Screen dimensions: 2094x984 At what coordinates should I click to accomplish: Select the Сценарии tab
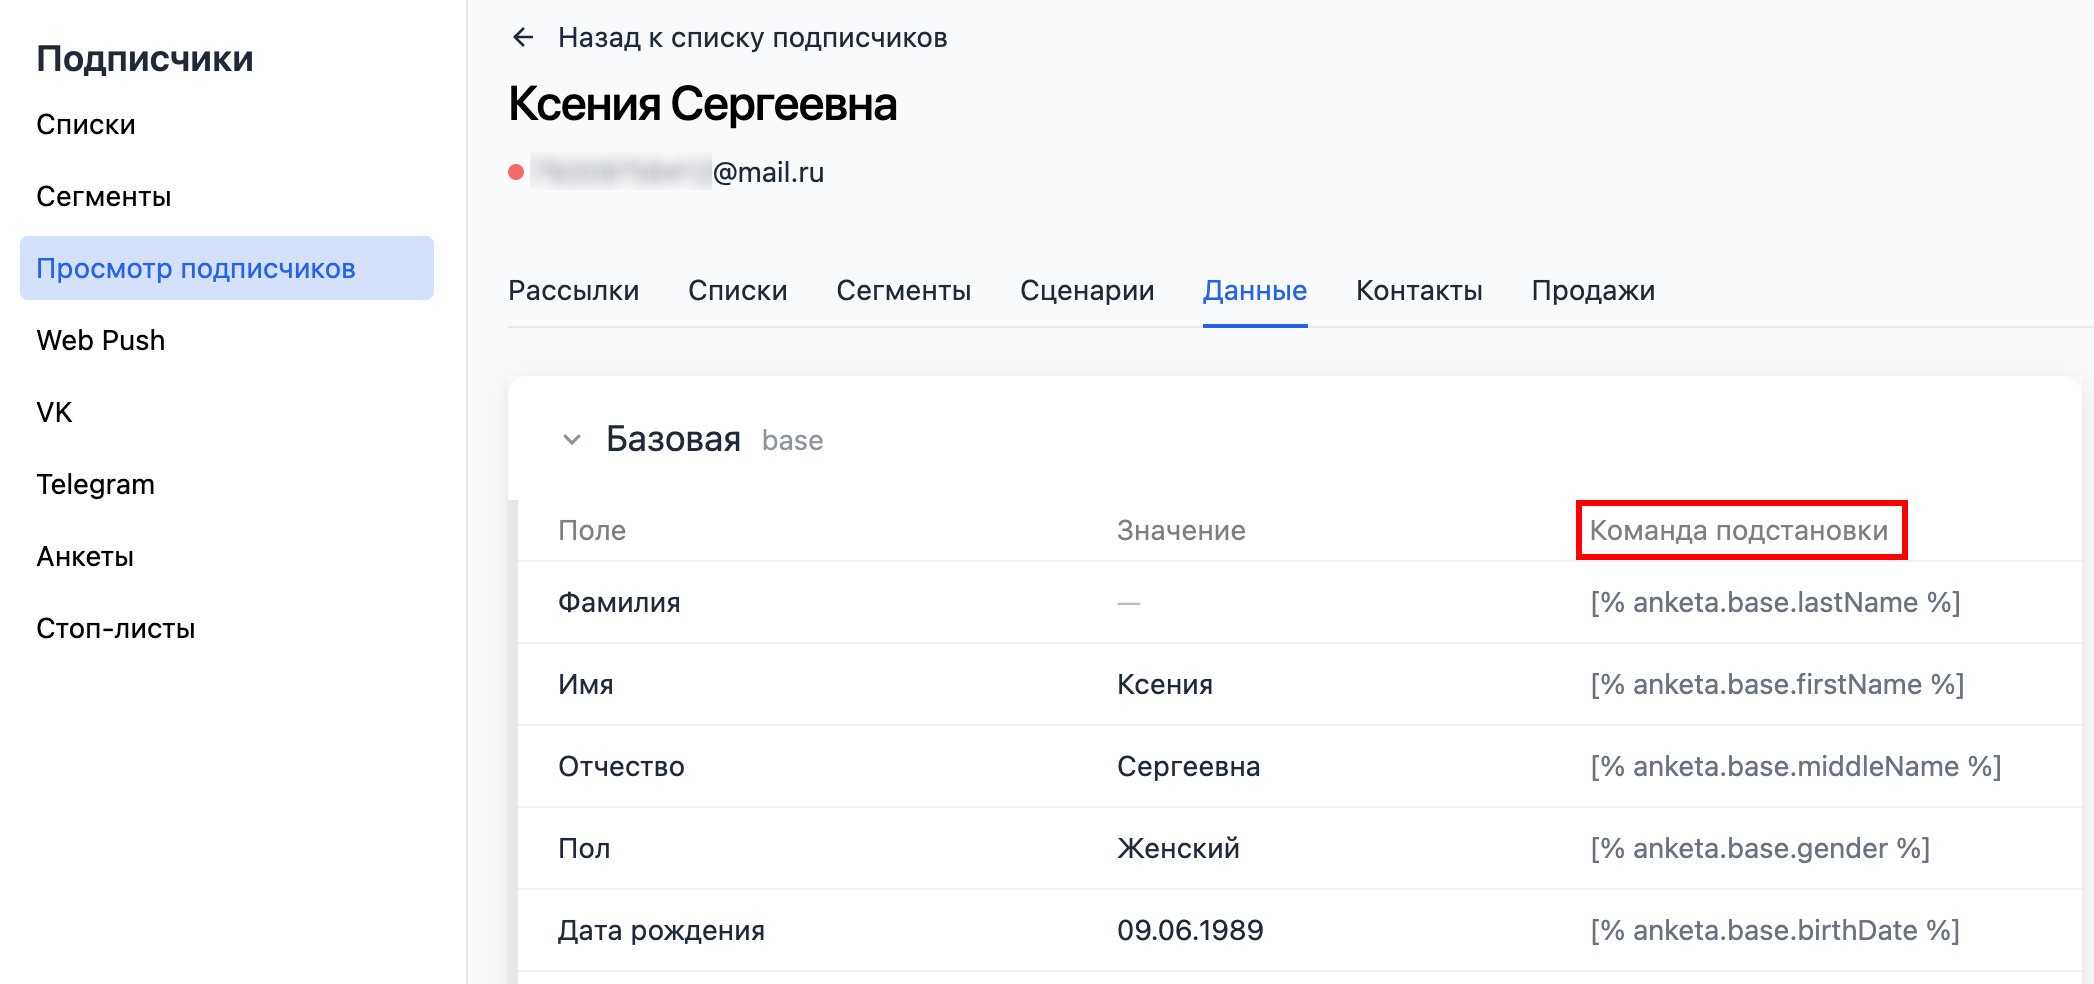coord(1087,291)
